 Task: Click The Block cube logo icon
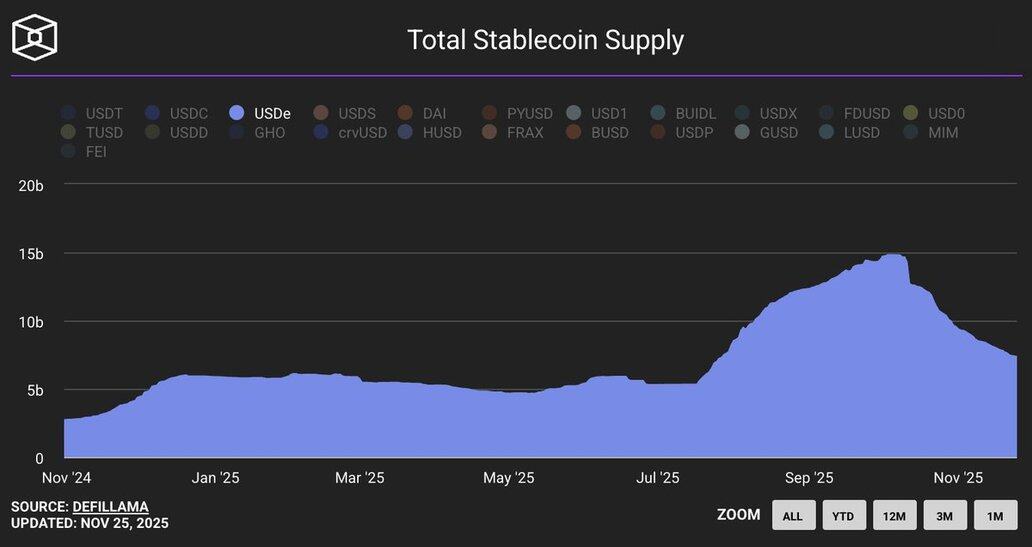[x=34, y=38]
